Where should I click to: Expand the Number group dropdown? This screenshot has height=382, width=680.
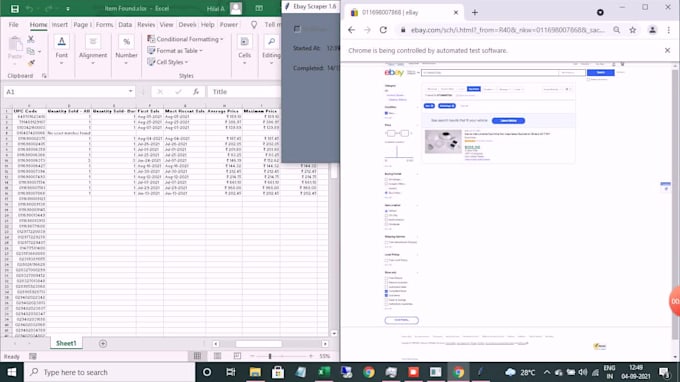(126, 63)
